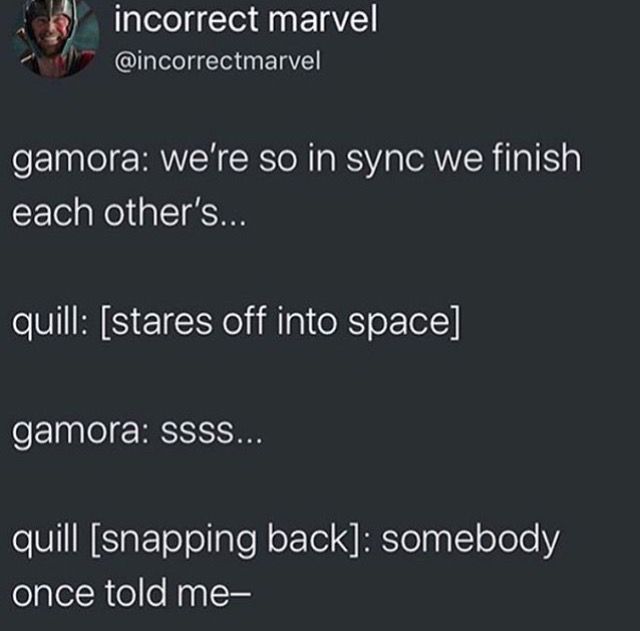Click the "incorrect marvel" display name

click(246, 18)
